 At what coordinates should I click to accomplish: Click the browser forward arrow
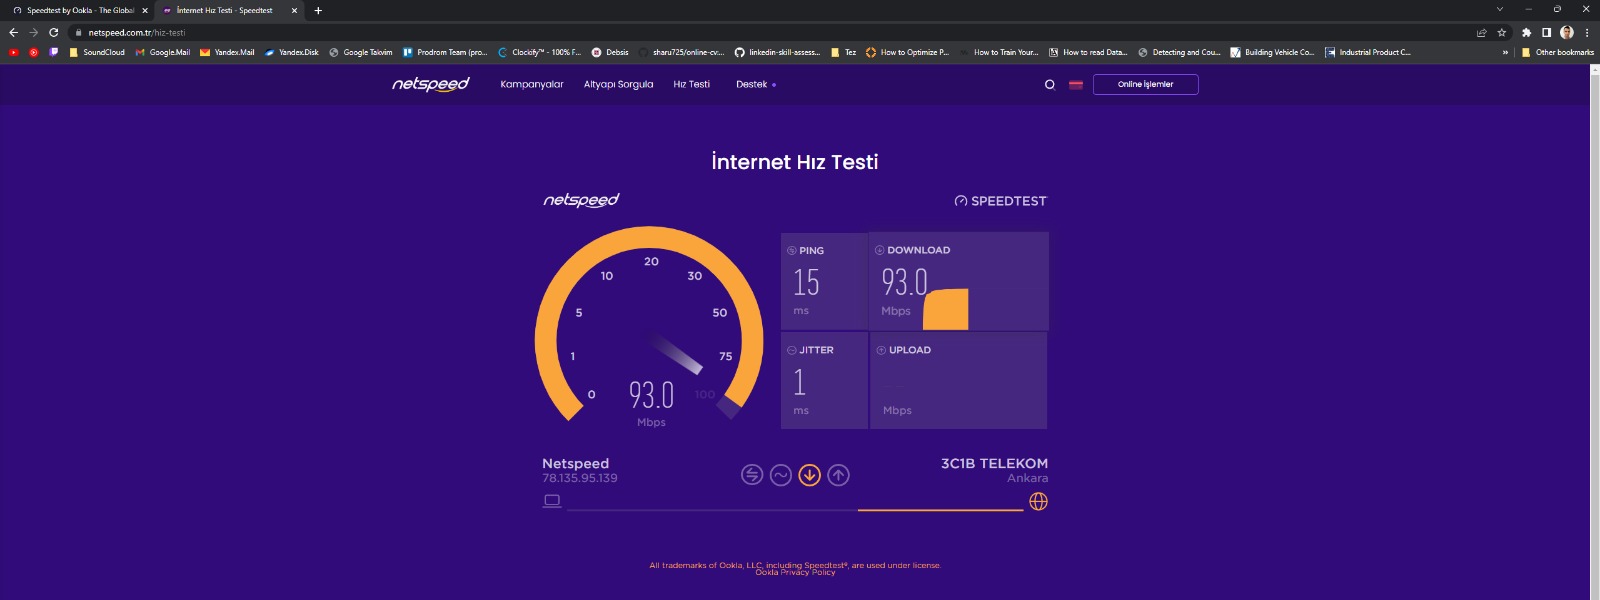coord(33,32)
